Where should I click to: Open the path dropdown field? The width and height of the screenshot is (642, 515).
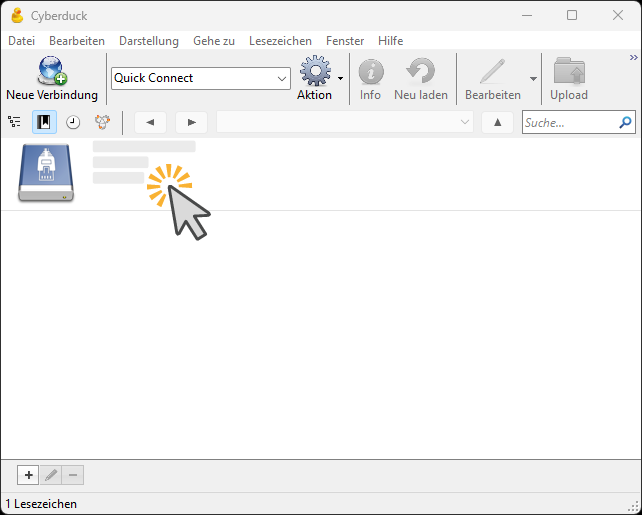[345, 122]
